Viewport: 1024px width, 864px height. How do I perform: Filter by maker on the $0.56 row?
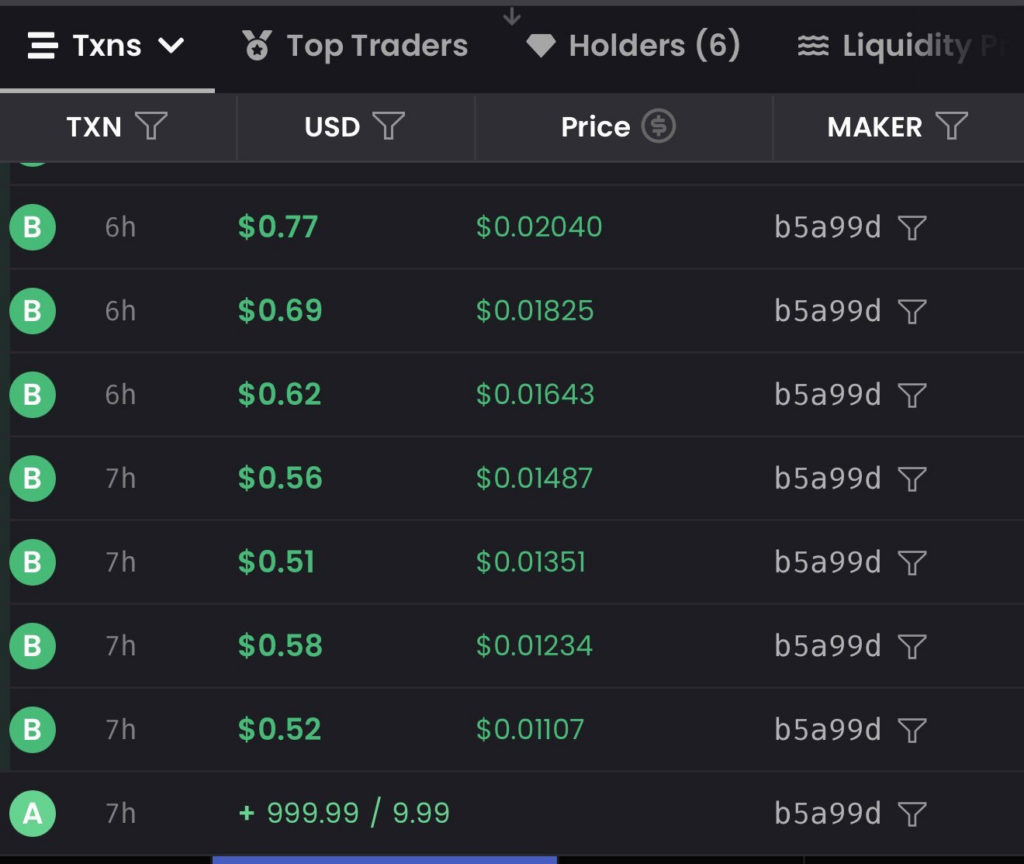(912, 479)
